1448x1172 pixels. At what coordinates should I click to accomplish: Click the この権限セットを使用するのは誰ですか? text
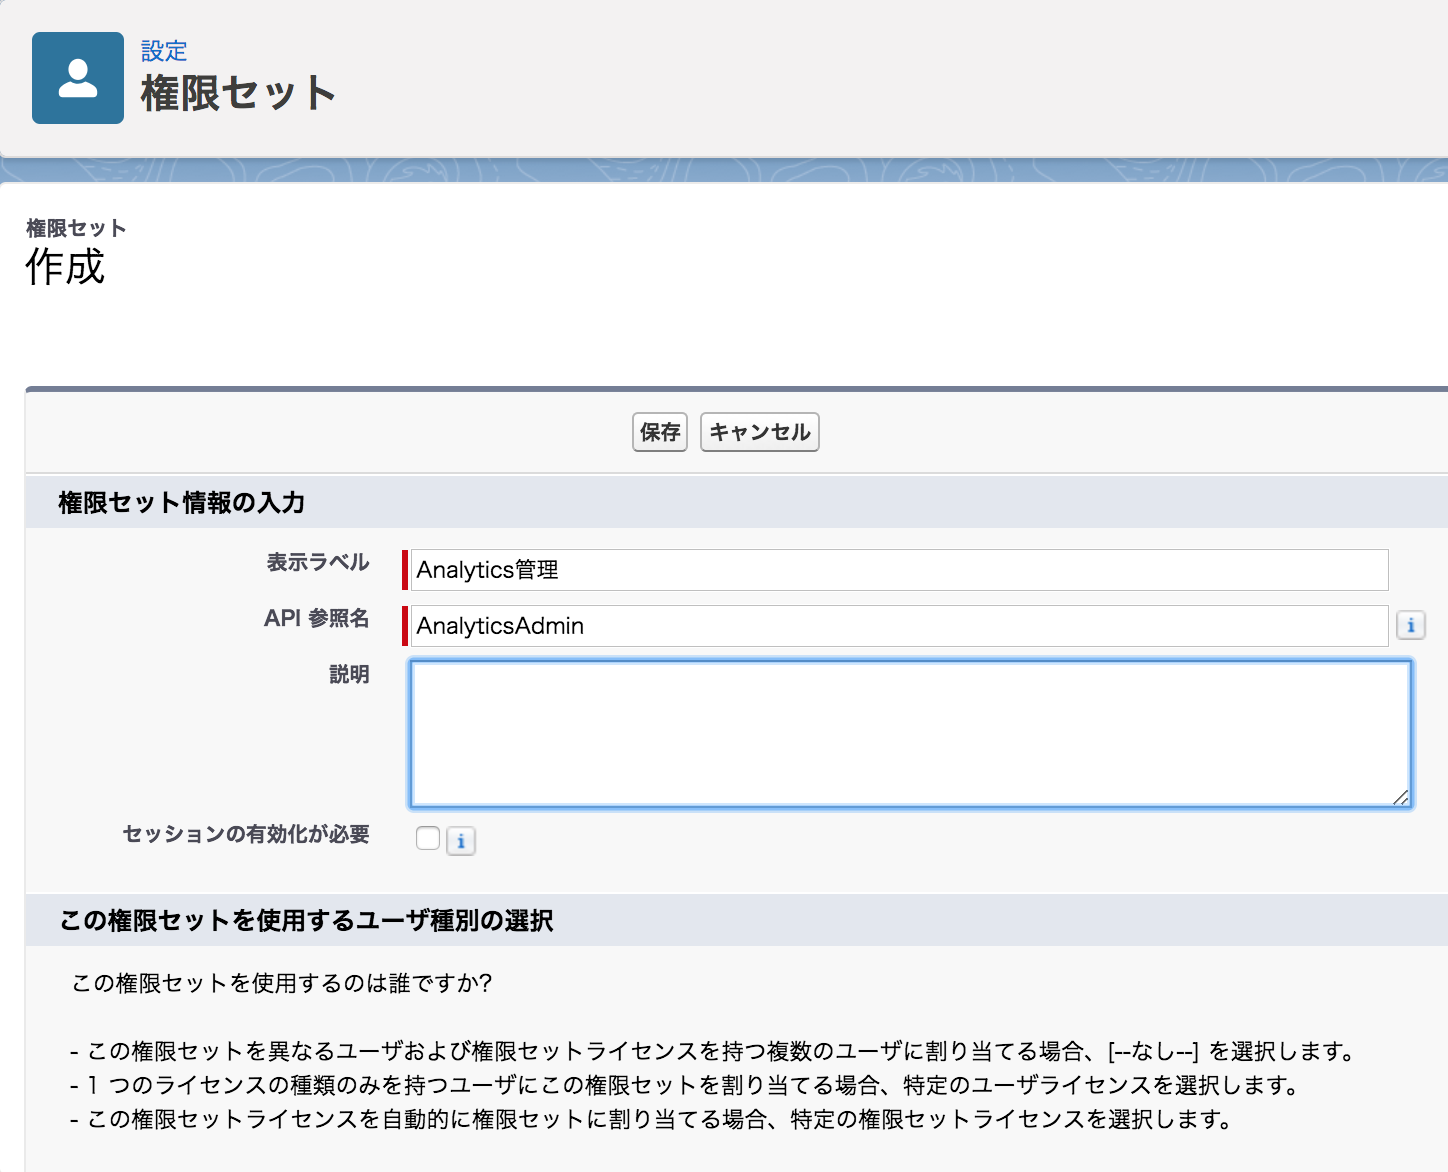[x=282, y=983]
